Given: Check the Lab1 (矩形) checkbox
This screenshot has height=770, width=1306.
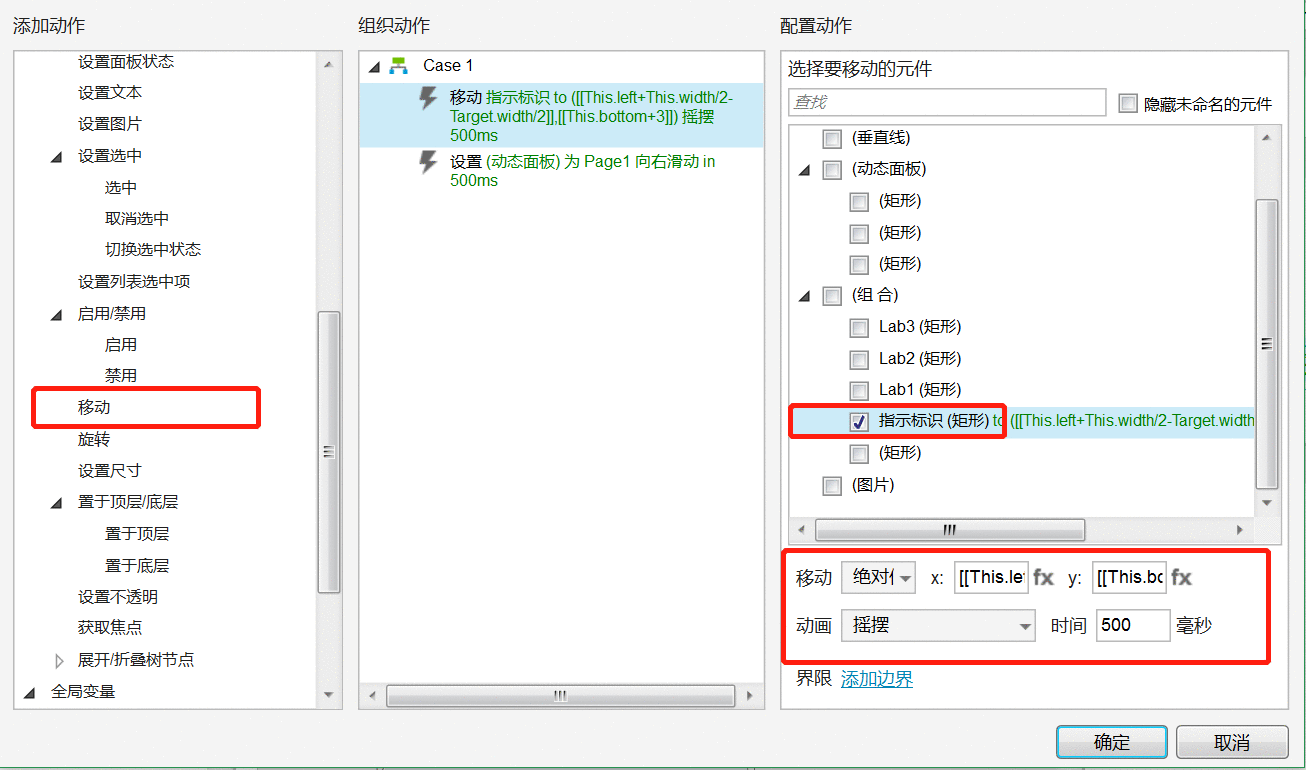Looking at the screenshot, I should (x=859, y=391).
